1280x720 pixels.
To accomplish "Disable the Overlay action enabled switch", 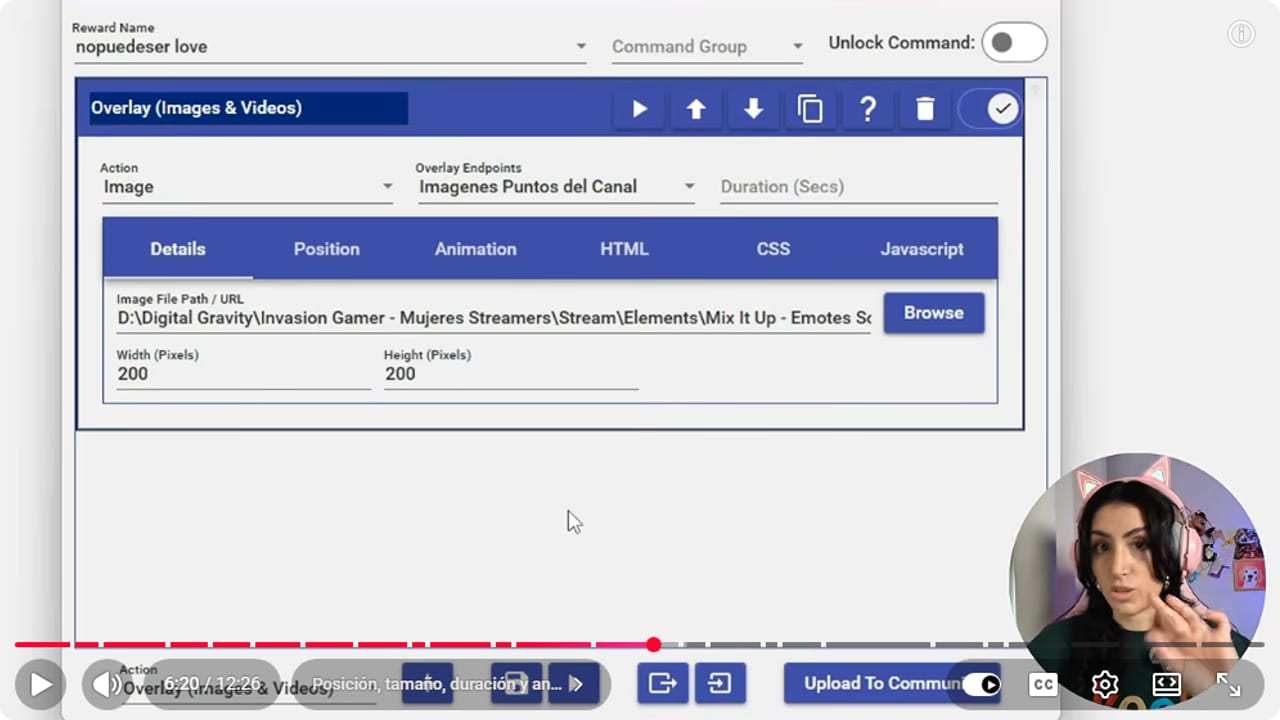I will click(989, 109).
